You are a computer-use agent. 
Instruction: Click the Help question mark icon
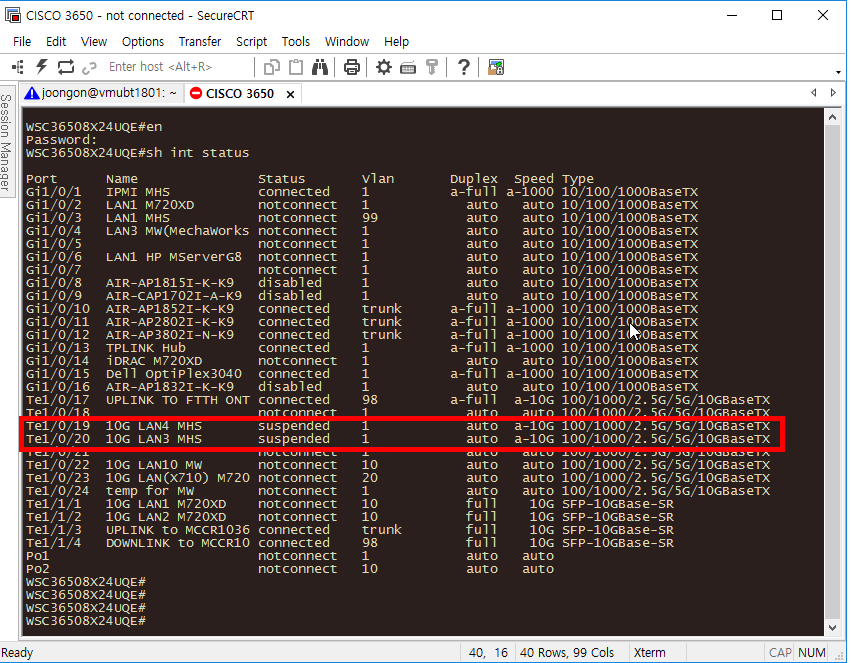(463, 67)
